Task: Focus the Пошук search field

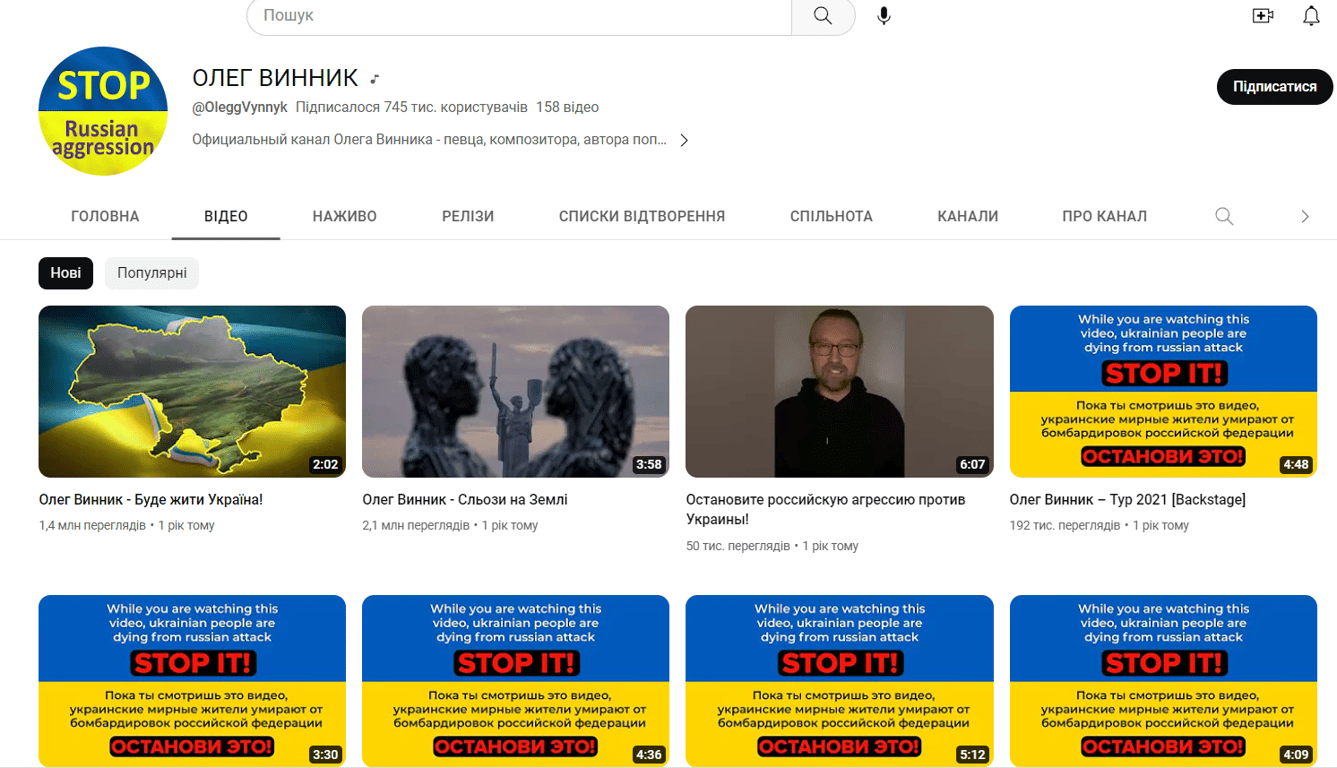Action: [x=519, y=16]
